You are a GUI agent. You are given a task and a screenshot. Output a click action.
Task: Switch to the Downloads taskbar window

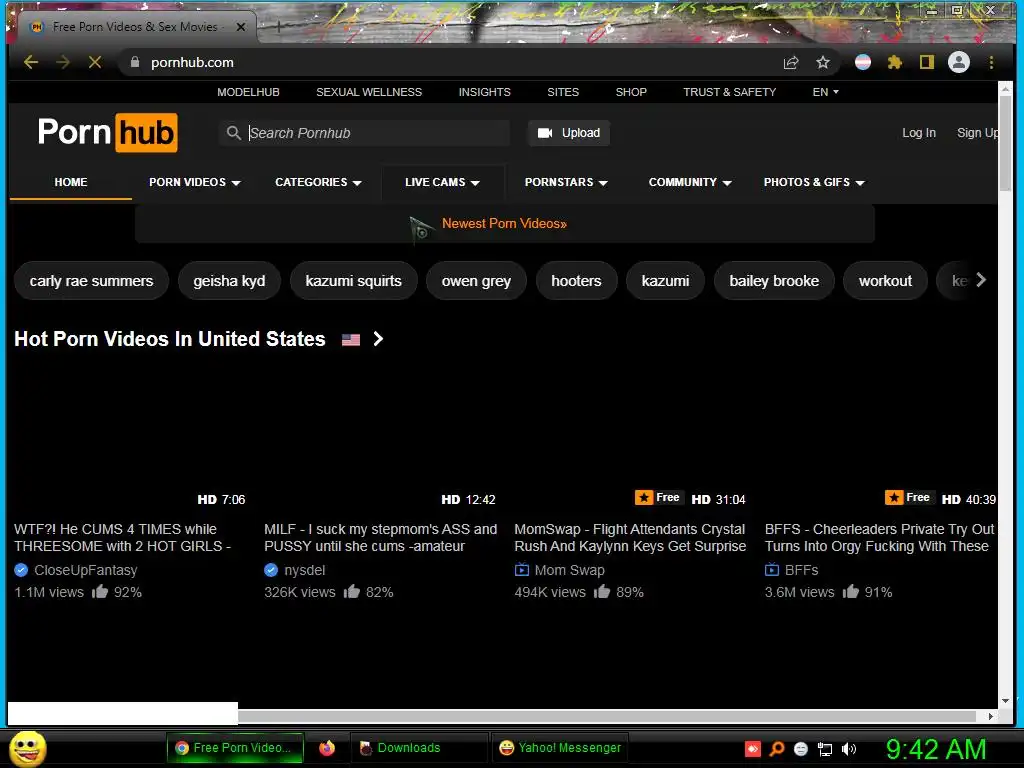tap(419, 748)
